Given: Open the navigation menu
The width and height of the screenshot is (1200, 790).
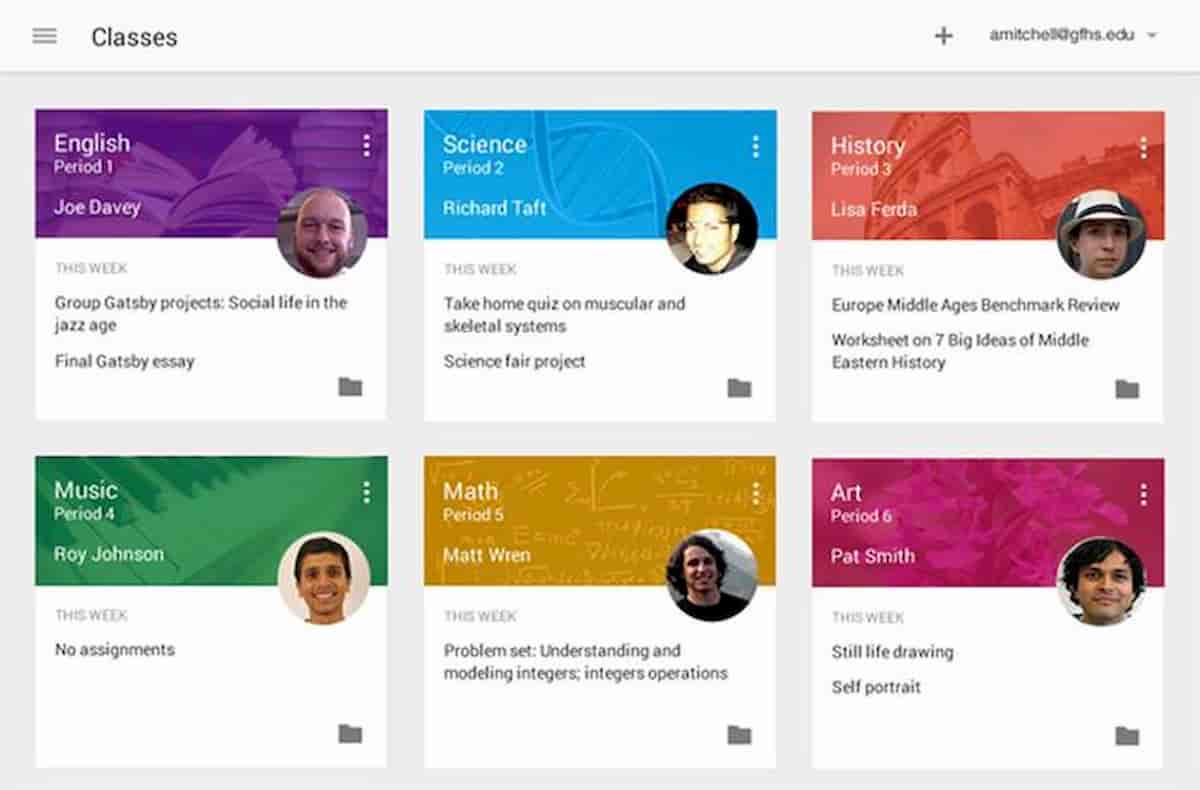Looking at the screenshot, I should [44, 36].
